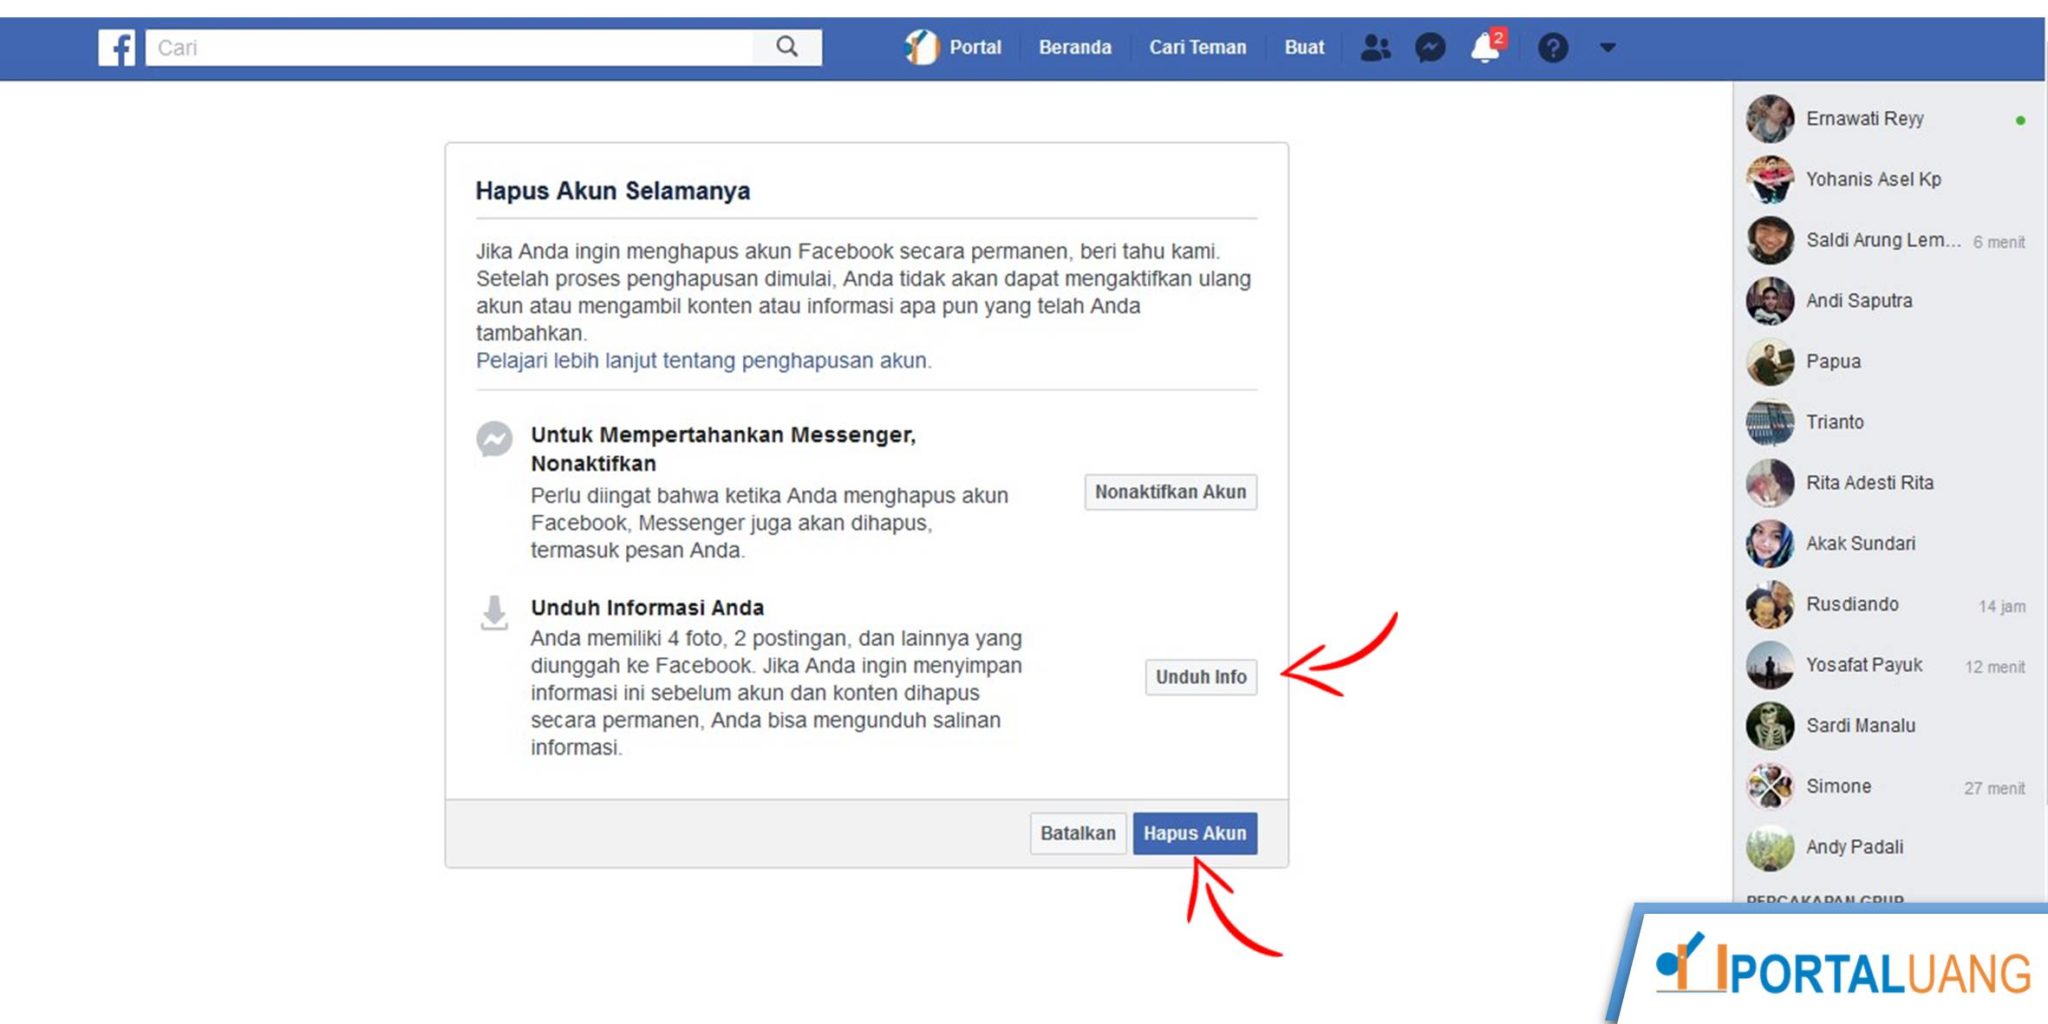The width and height of the screenshot is (2048, 1024).
Task: Open chat with Andi Saputra
Action: (x=1889, y=301)
